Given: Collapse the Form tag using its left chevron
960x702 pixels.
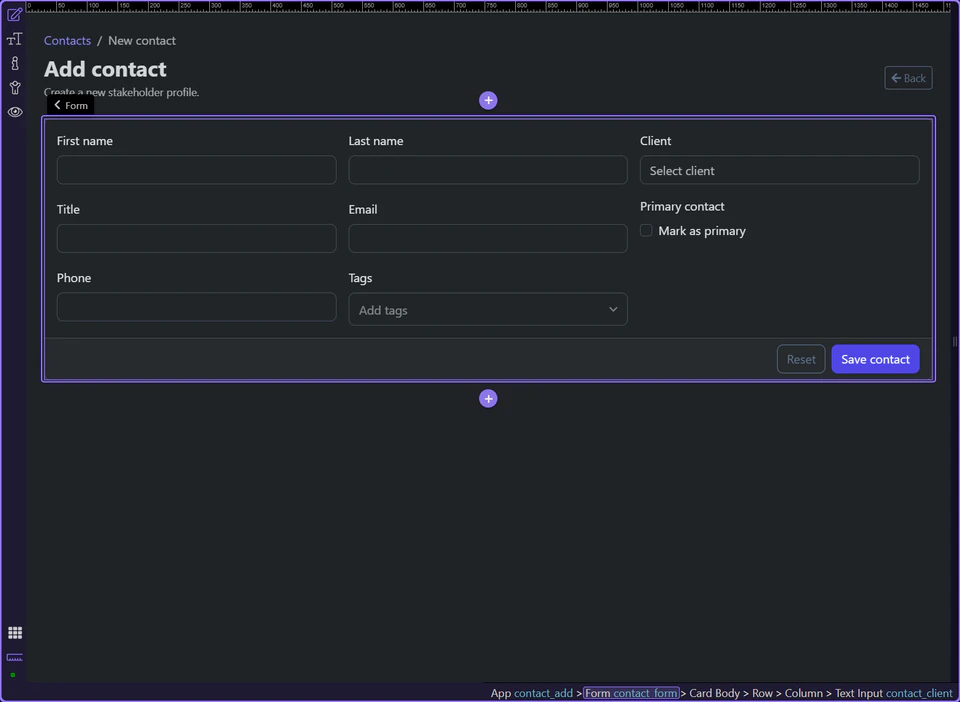Looking at the screenshot, I should click(57, 105).
